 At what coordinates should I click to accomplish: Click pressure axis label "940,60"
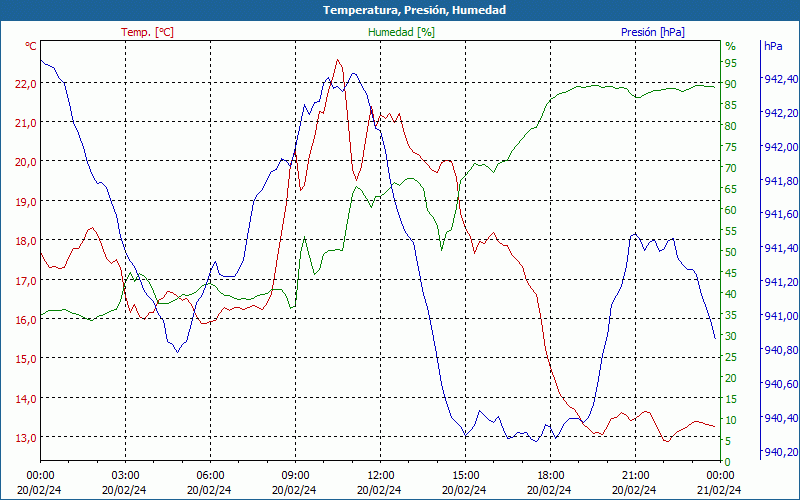780,384
